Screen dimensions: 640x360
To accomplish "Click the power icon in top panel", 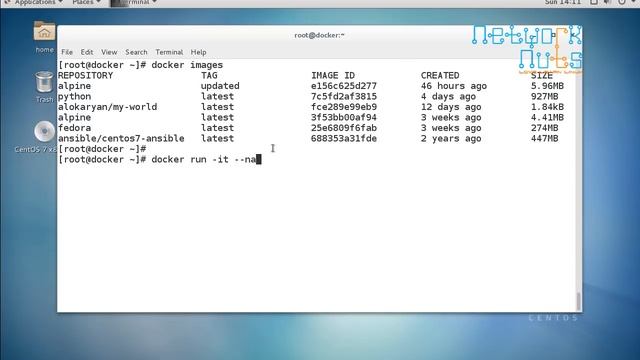I will tap(622, 2).
